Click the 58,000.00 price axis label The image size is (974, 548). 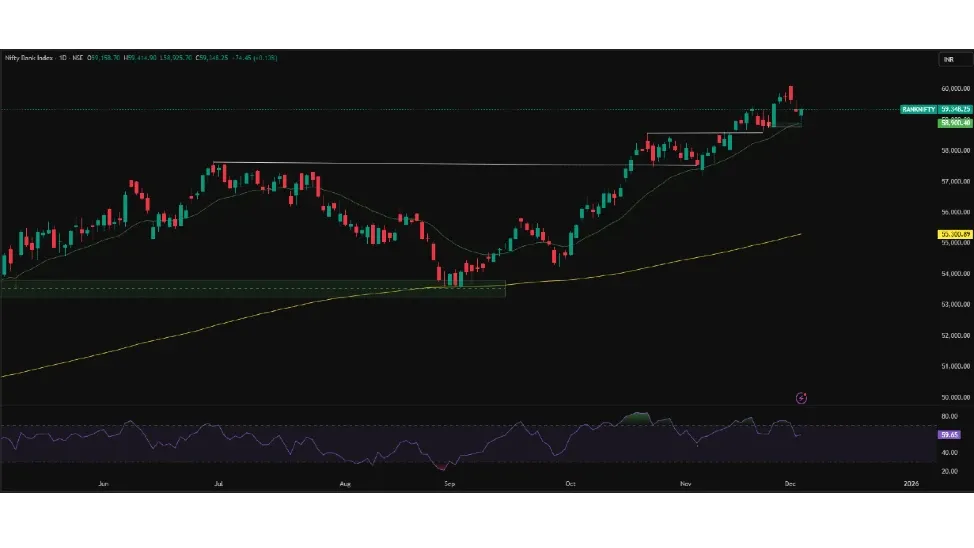coord(955,150)
